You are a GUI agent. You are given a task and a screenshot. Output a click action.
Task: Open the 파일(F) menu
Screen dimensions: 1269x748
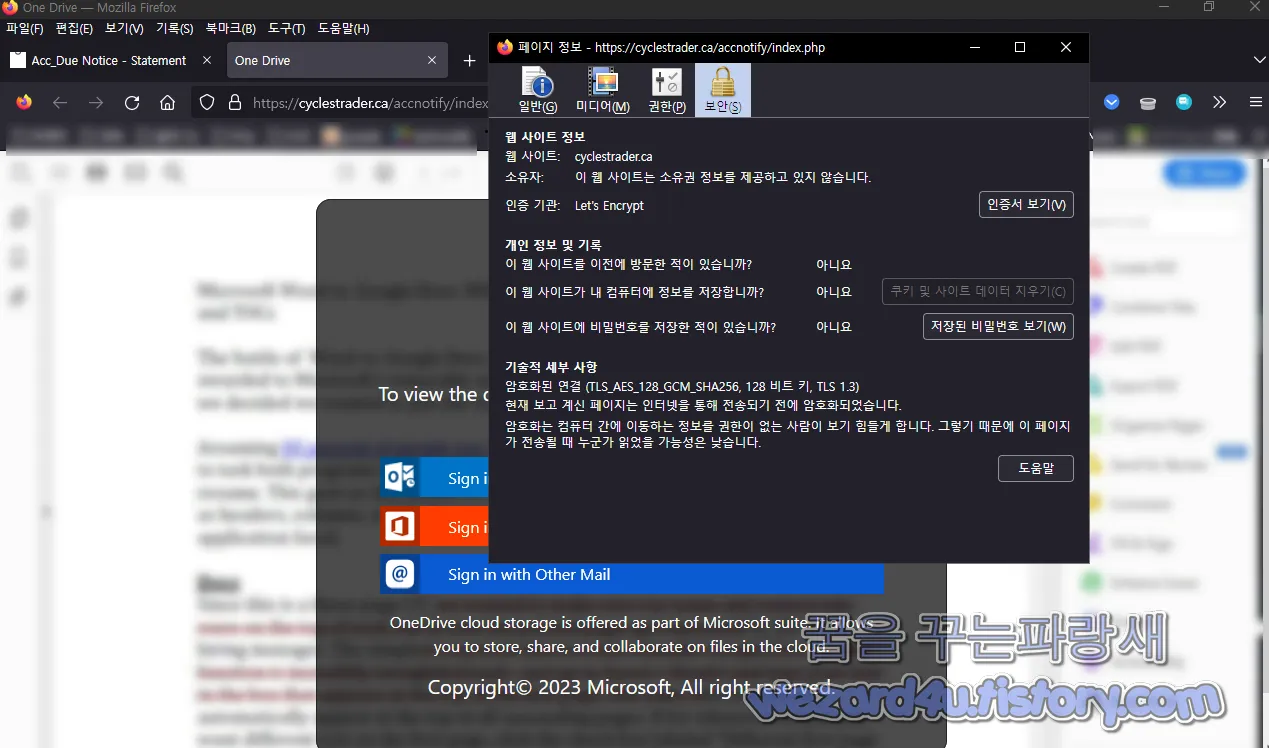coord(25,29)
